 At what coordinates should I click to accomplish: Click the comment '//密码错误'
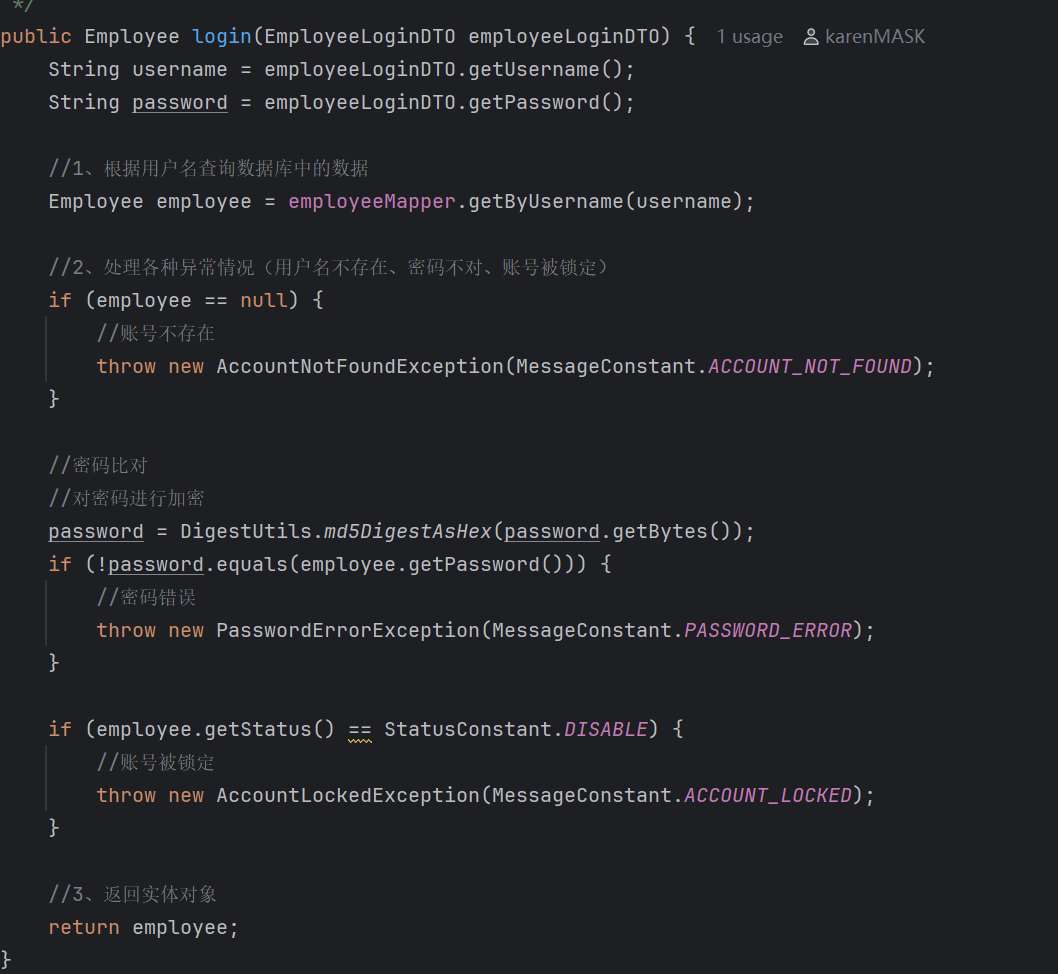[146, 598]
